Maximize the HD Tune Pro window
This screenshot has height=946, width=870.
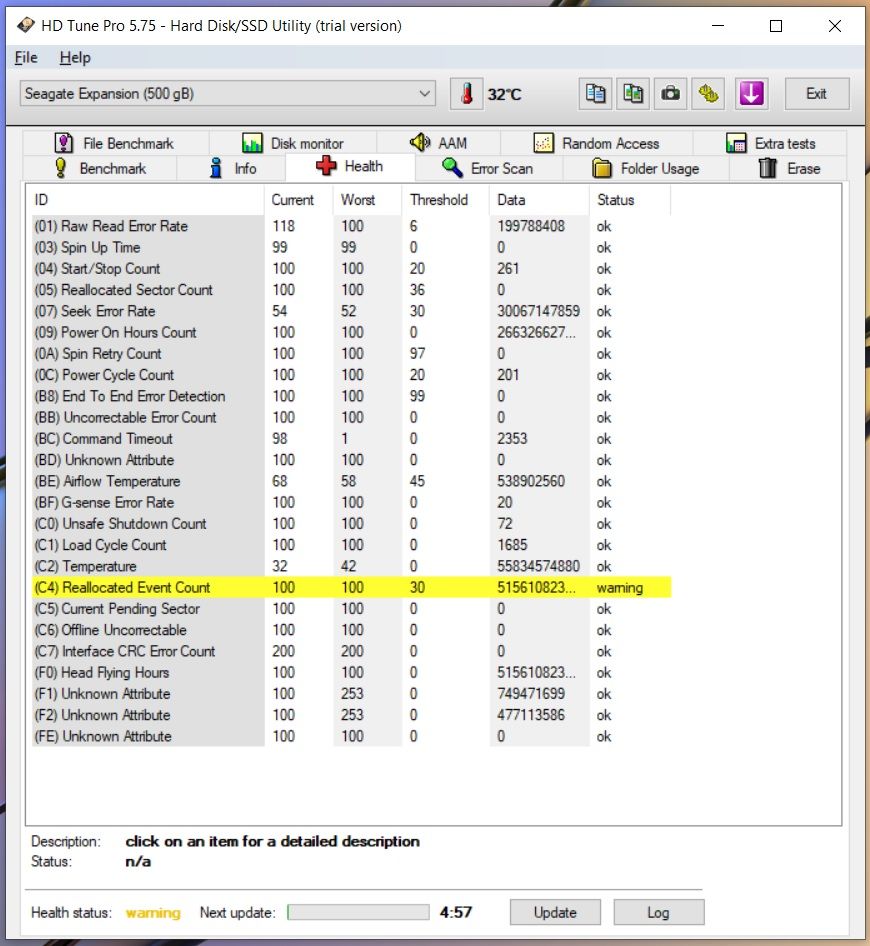776,26
